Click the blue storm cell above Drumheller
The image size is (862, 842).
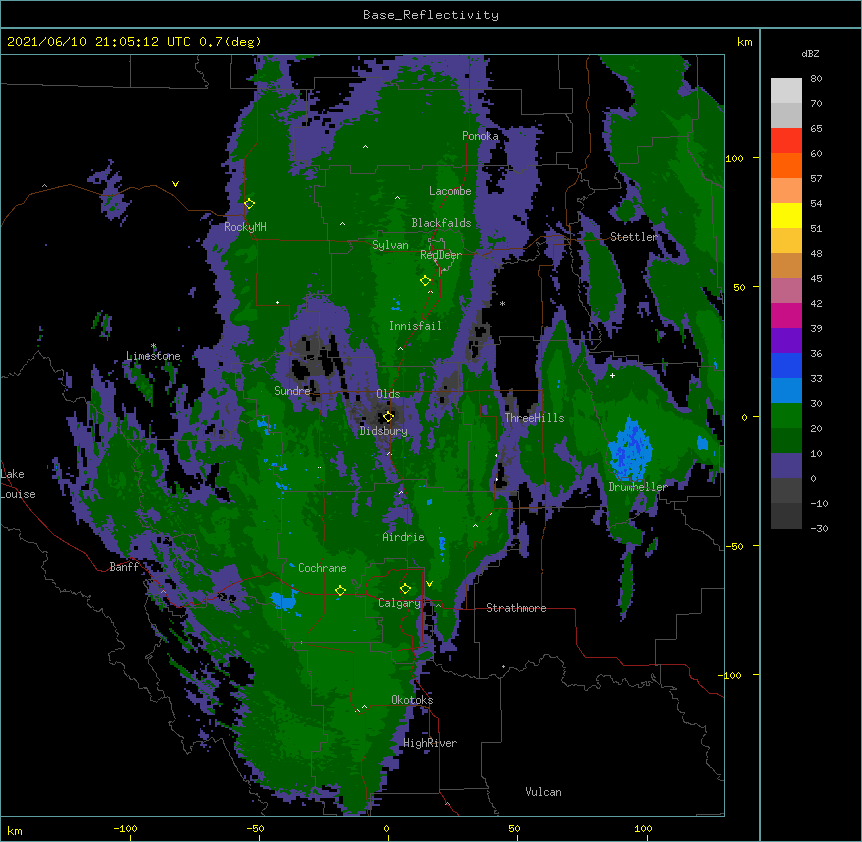coord(631,449)
